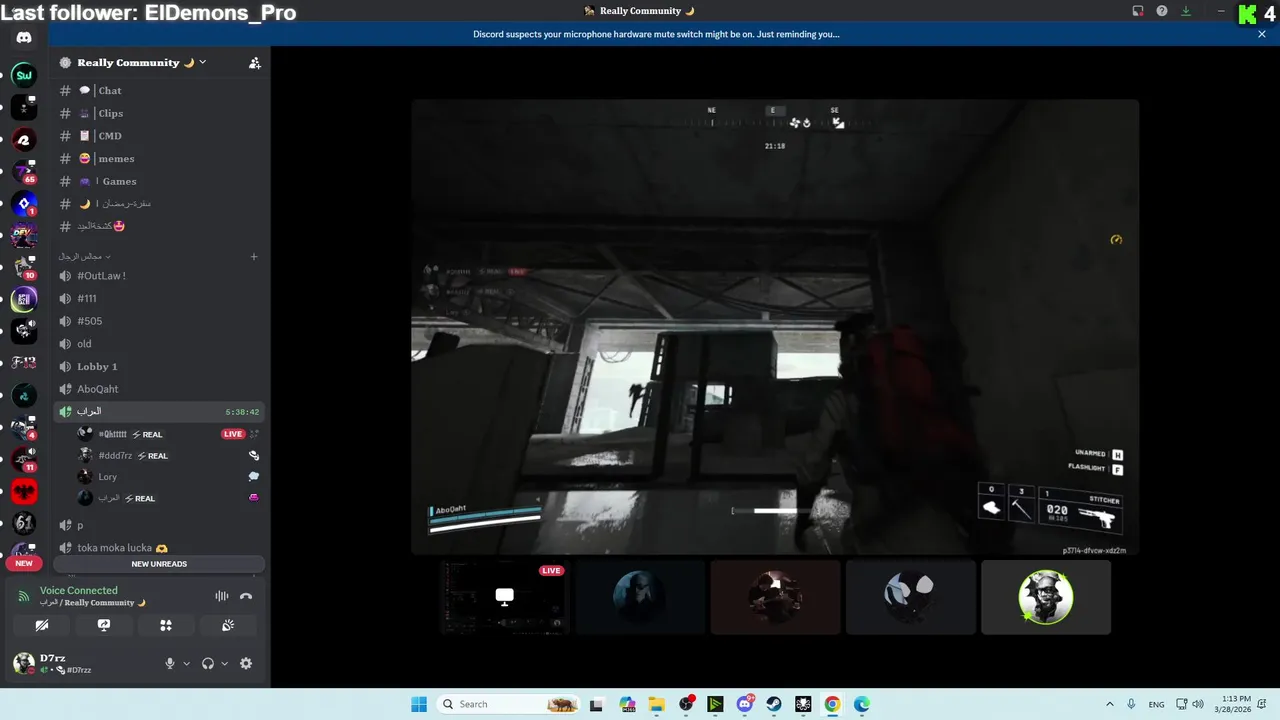
Task: Open the F13 server icon
Action: coord(24,363)
